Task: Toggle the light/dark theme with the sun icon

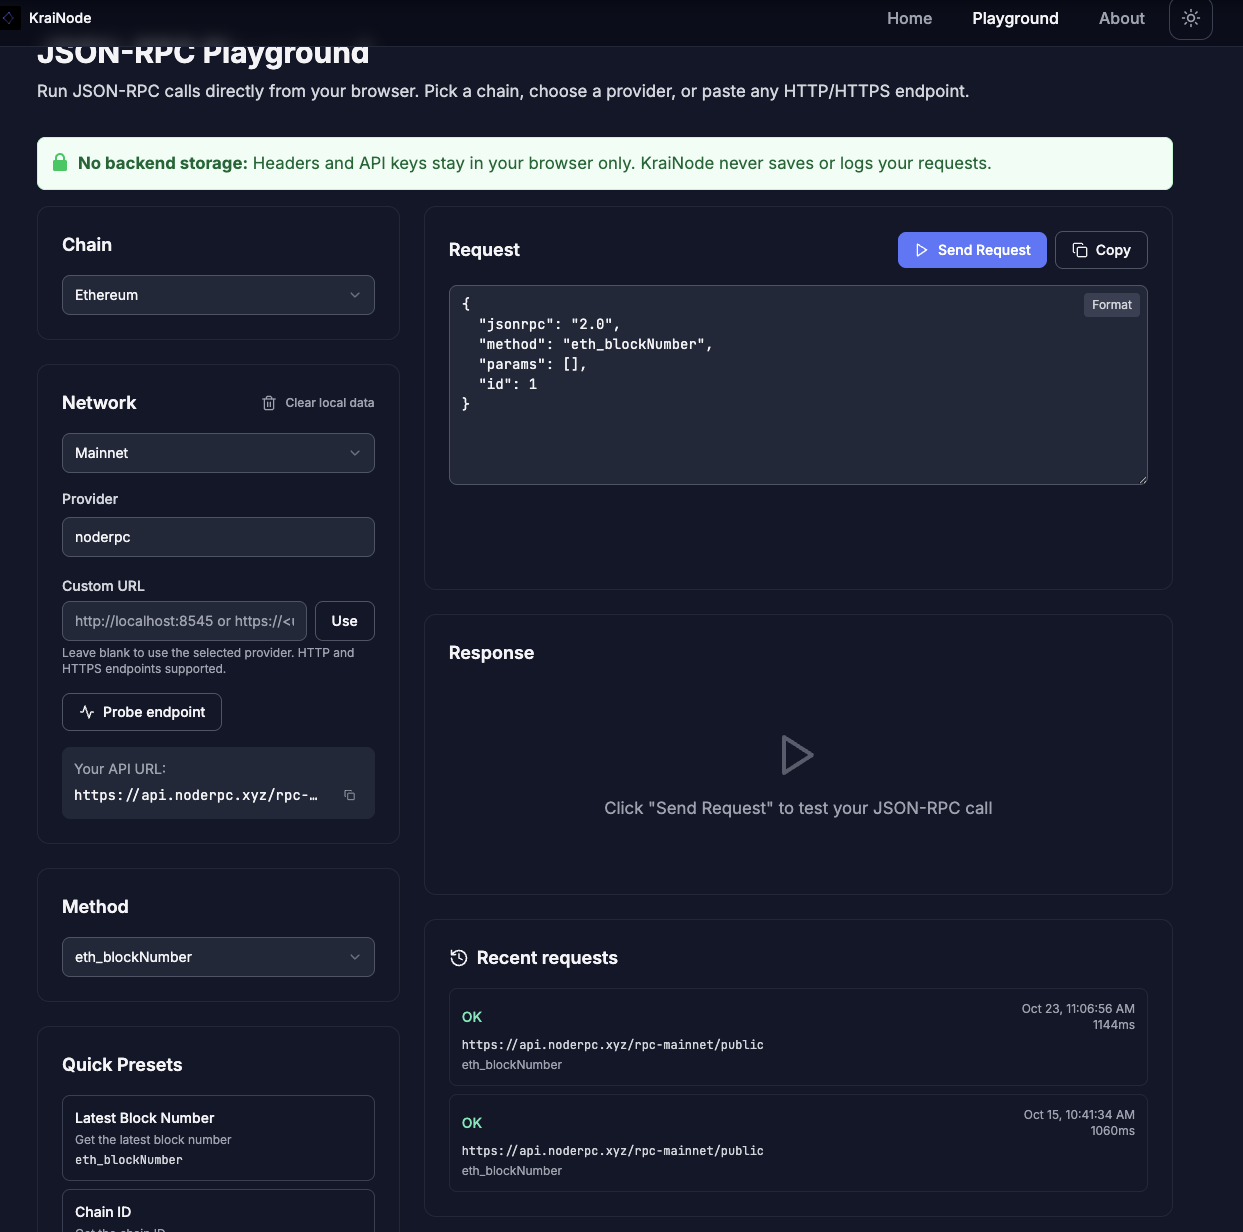Action: click(1190, 18)
